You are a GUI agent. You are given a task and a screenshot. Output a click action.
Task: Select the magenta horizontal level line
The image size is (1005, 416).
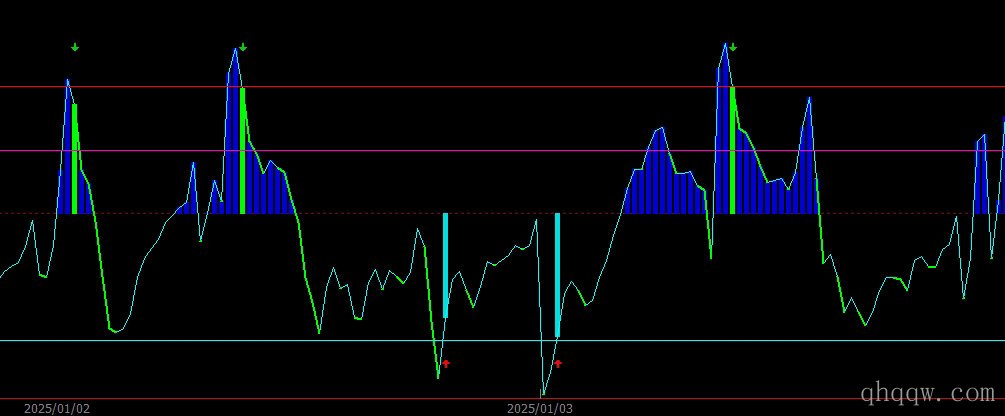point(502,151)
